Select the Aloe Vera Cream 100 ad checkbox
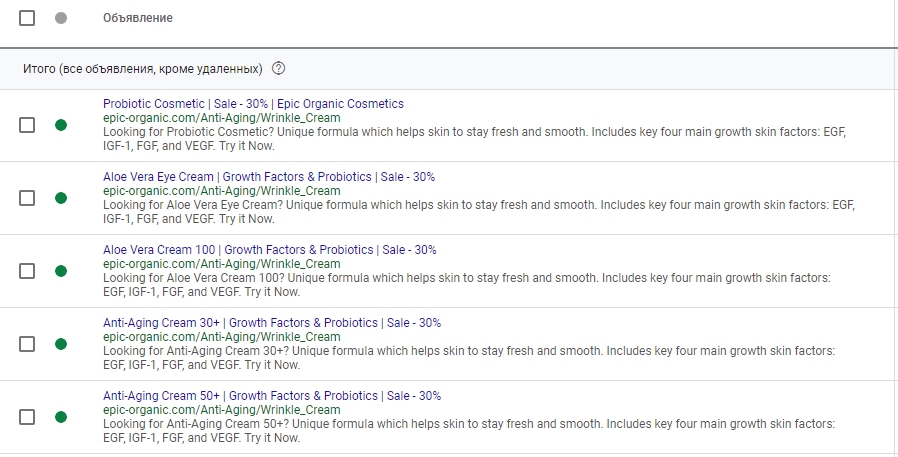The image size is (898, 457). (27, 271)
